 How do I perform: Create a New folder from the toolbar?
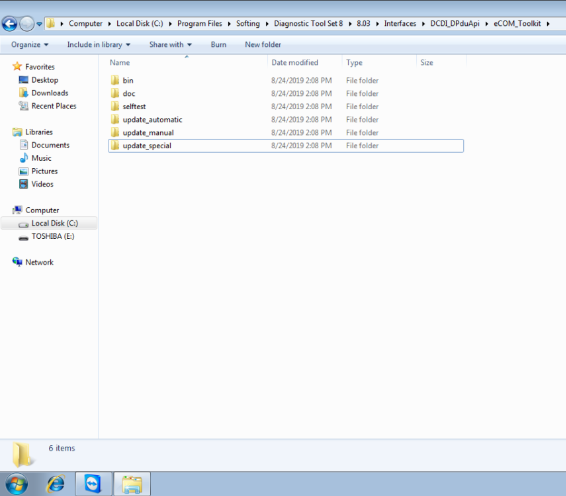click(263, 44)
